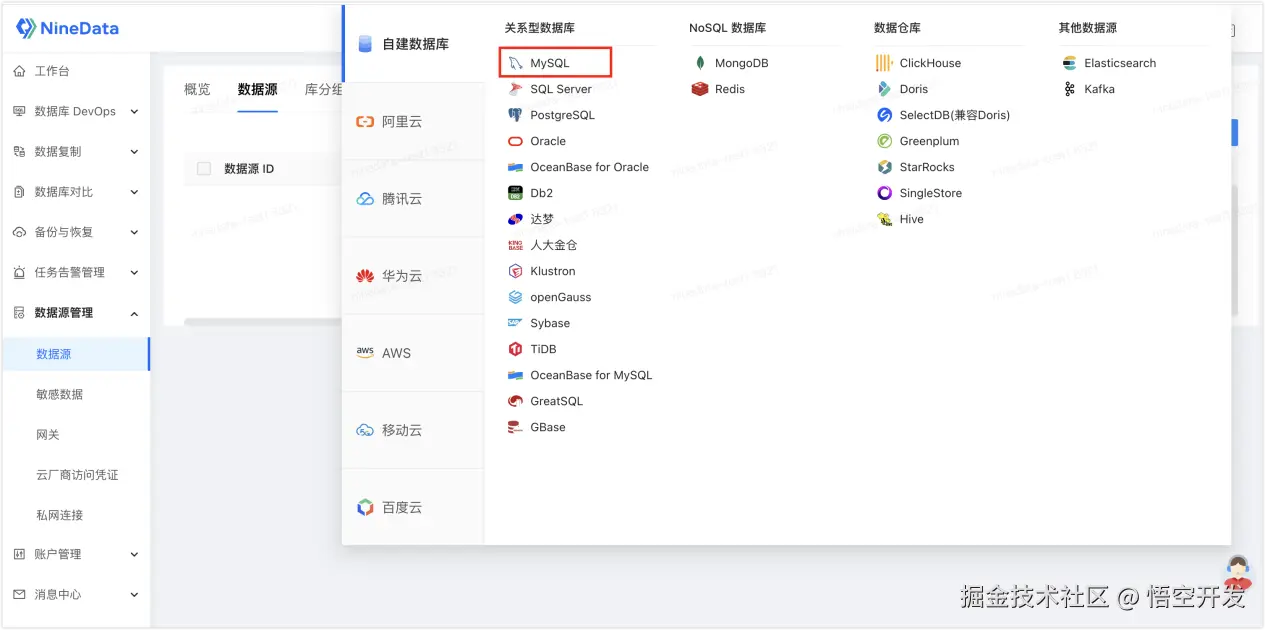Open the 敏感数据 sidebar item
This screenshot has width=1265, height=630.
pos(60,394)
